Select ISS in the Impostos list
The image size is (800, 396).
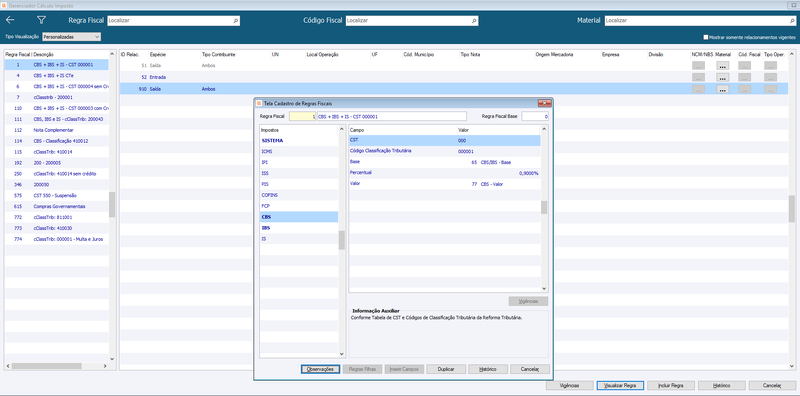[x=298, y=173]
